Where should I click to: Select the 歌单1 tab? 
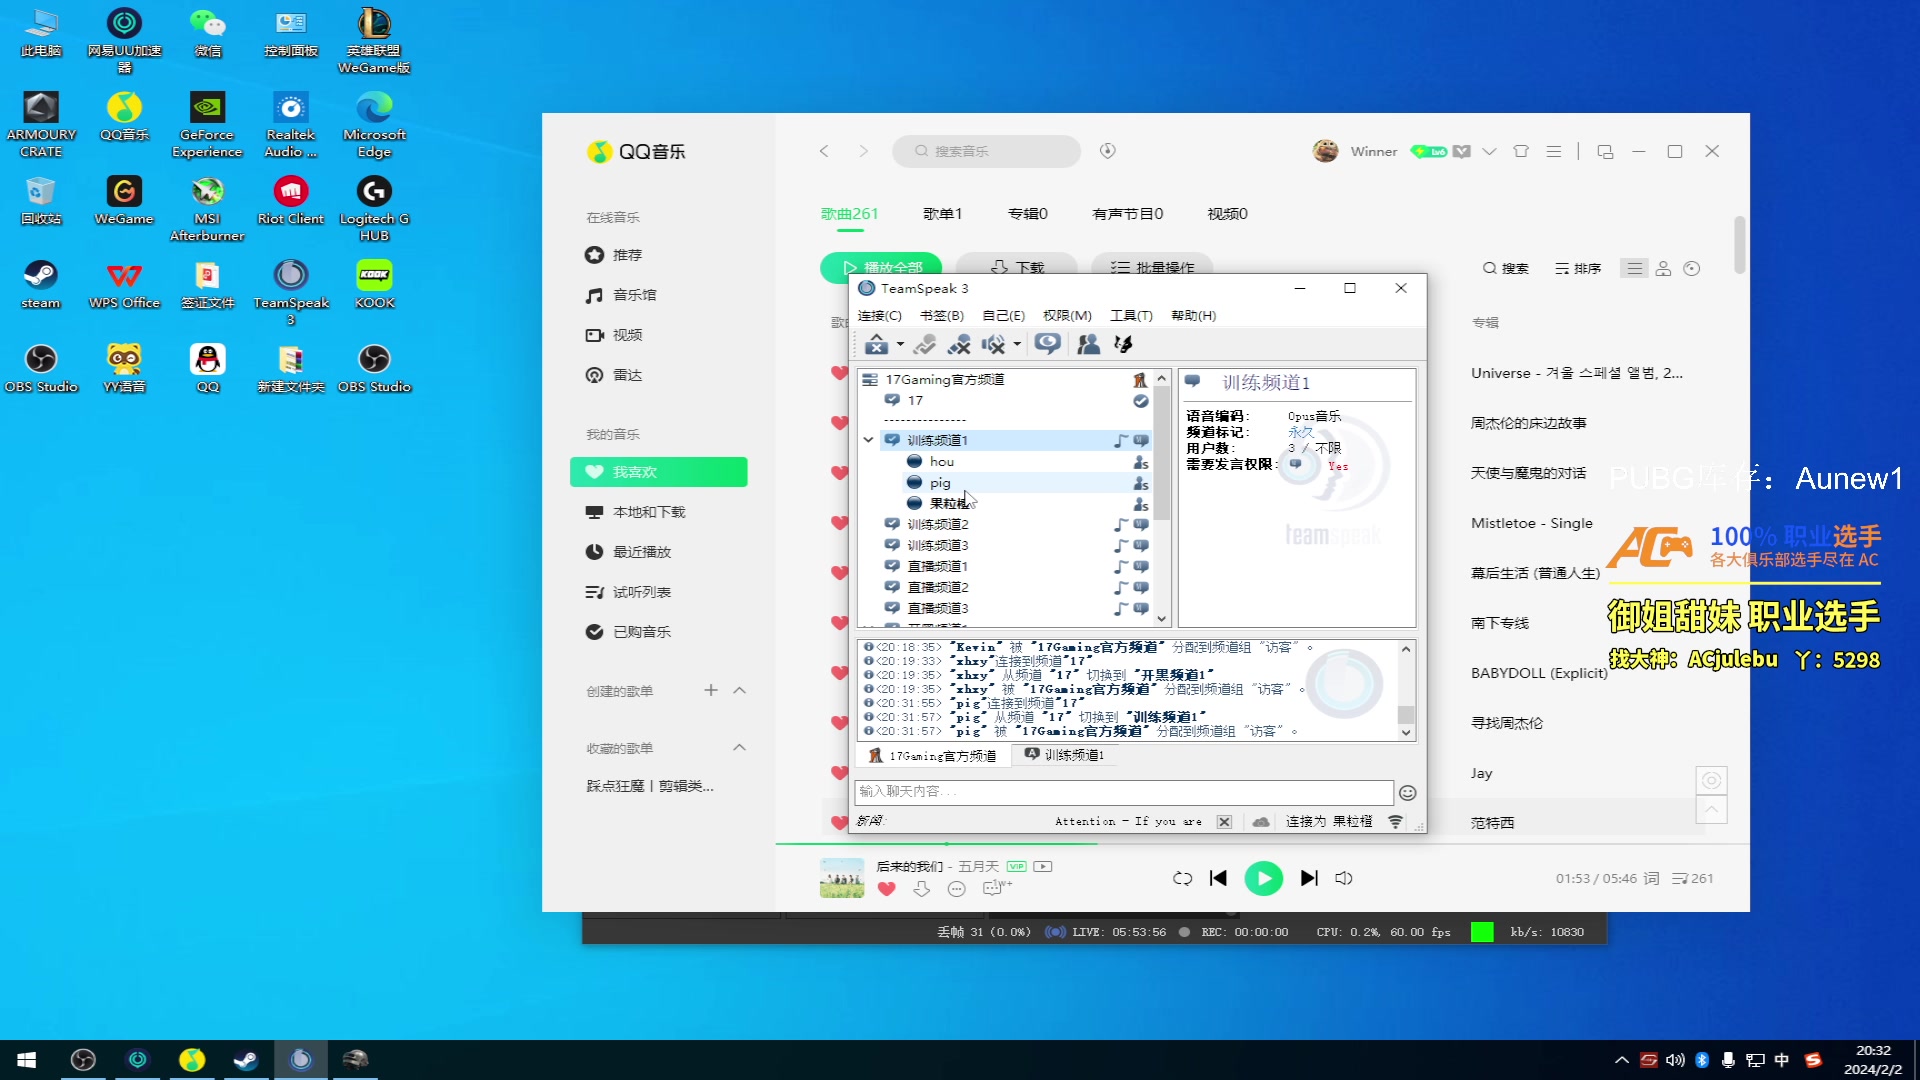pos(942,214)
